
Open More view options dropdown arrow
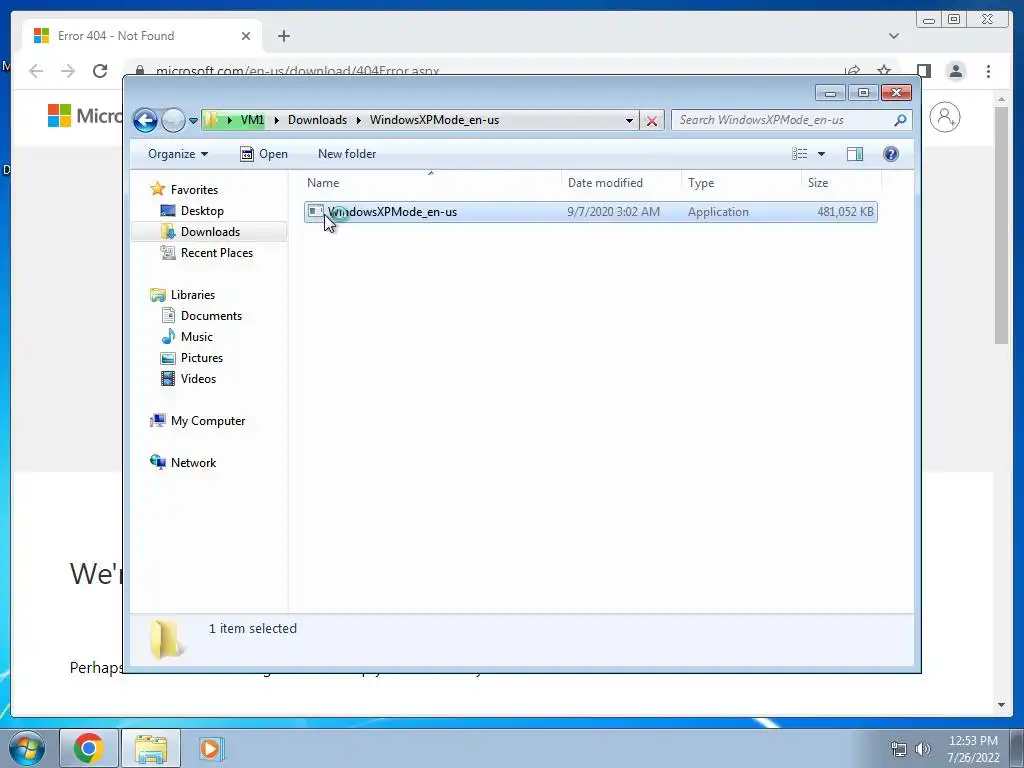tap(822, 154)
